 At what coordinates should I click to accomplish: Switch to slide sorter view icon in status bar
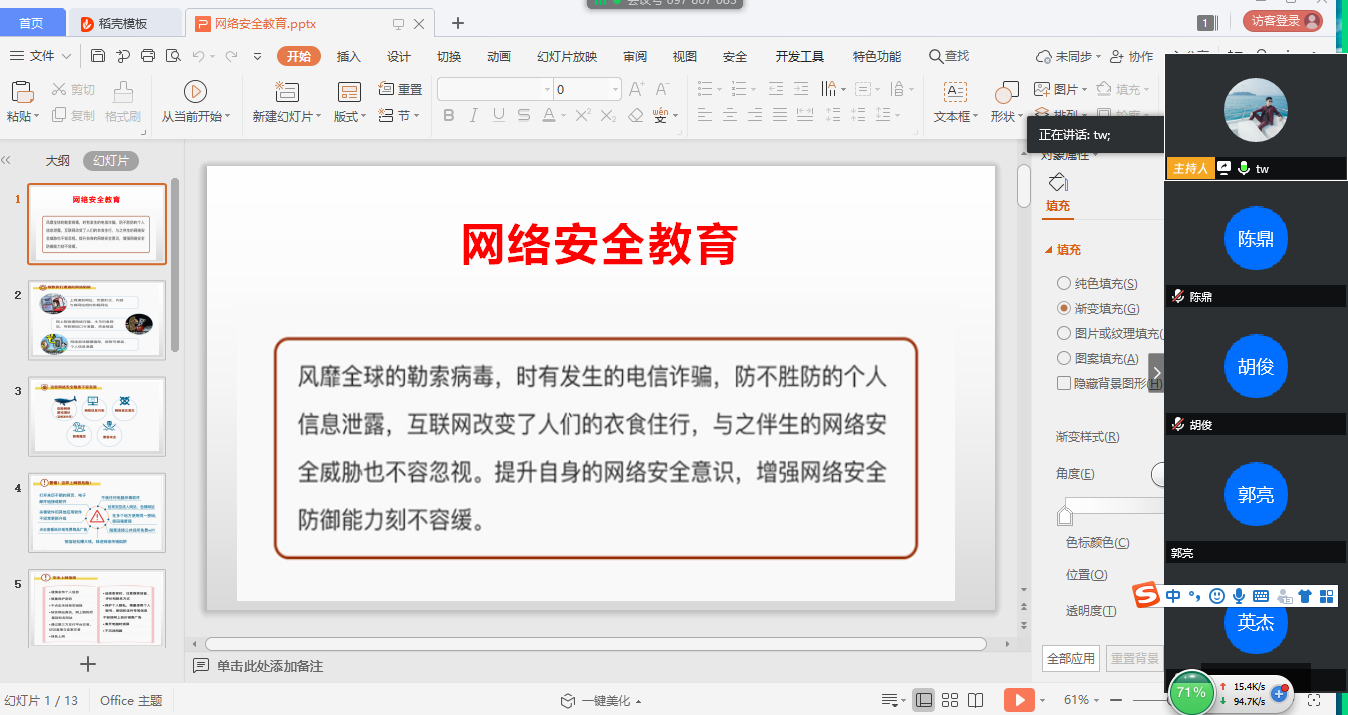[950, 700]
